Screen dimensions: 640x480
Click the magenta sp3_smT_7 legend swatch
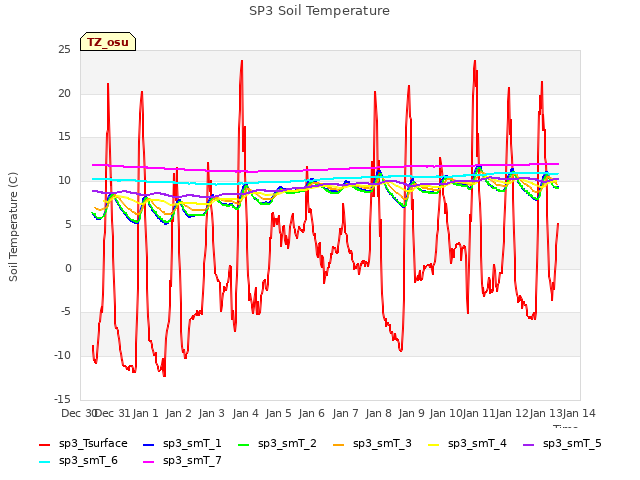(x=149, y=462)
